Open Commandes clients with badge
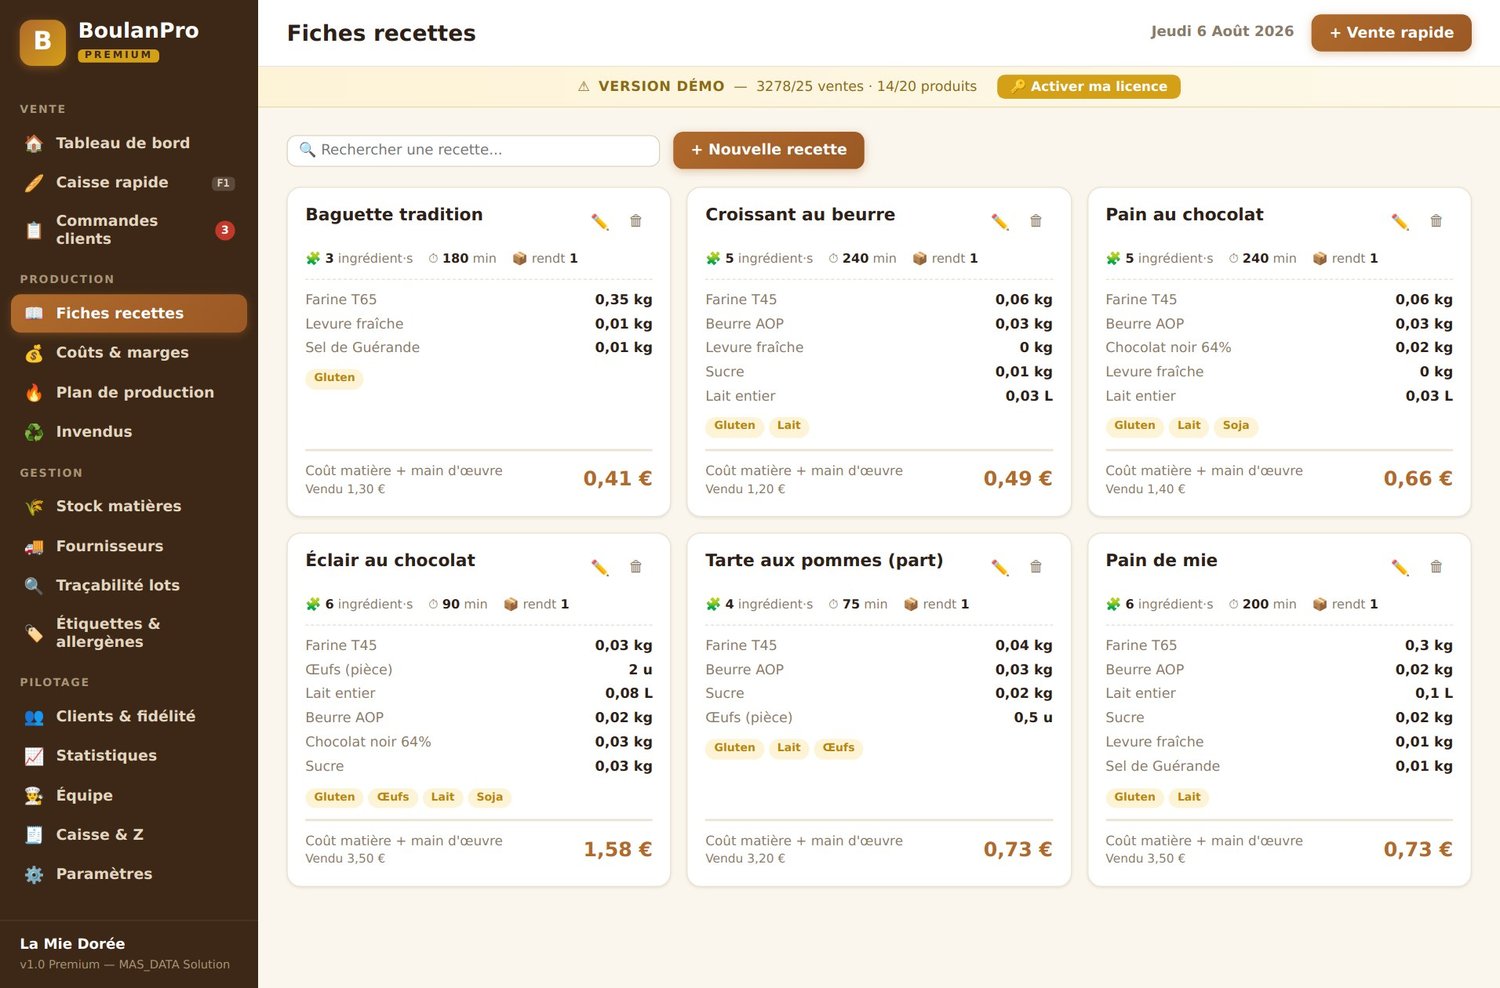This screenshot has height=988, width=1500. click(129, 230)
